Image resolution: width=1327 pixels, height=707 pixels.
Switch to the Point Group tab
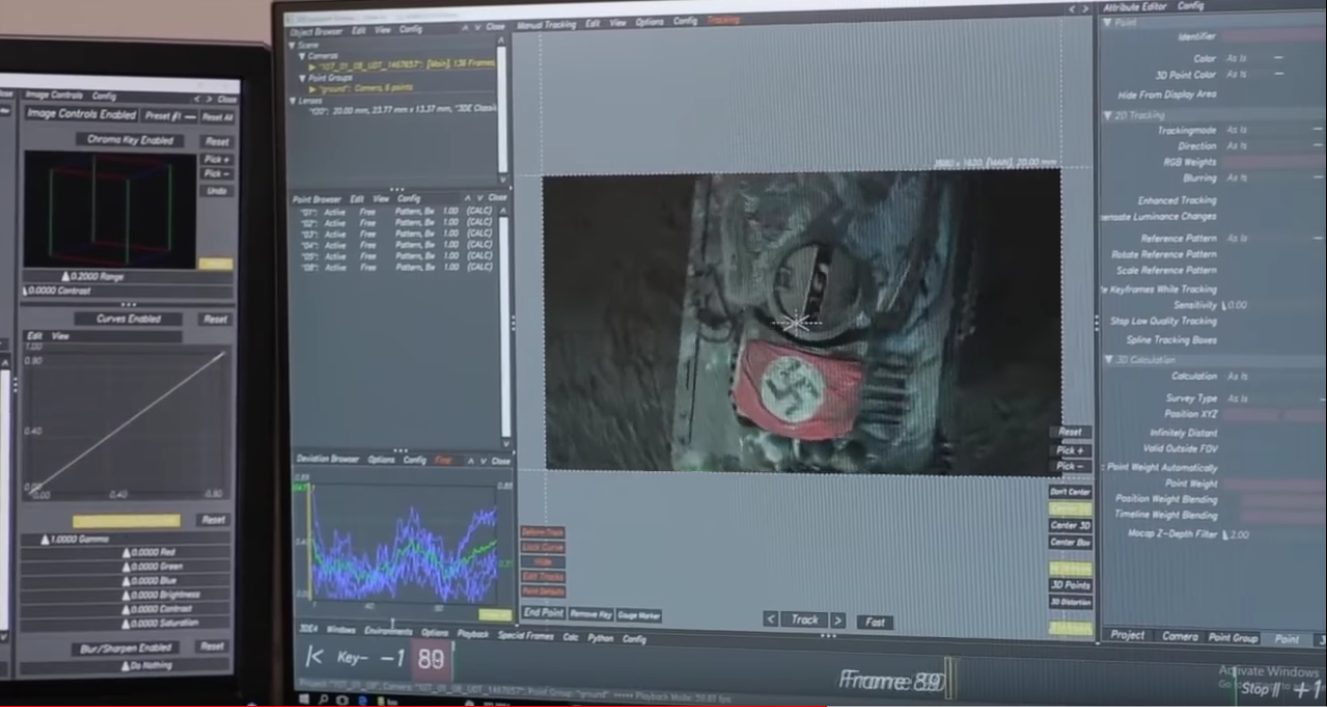[1232, 637]
